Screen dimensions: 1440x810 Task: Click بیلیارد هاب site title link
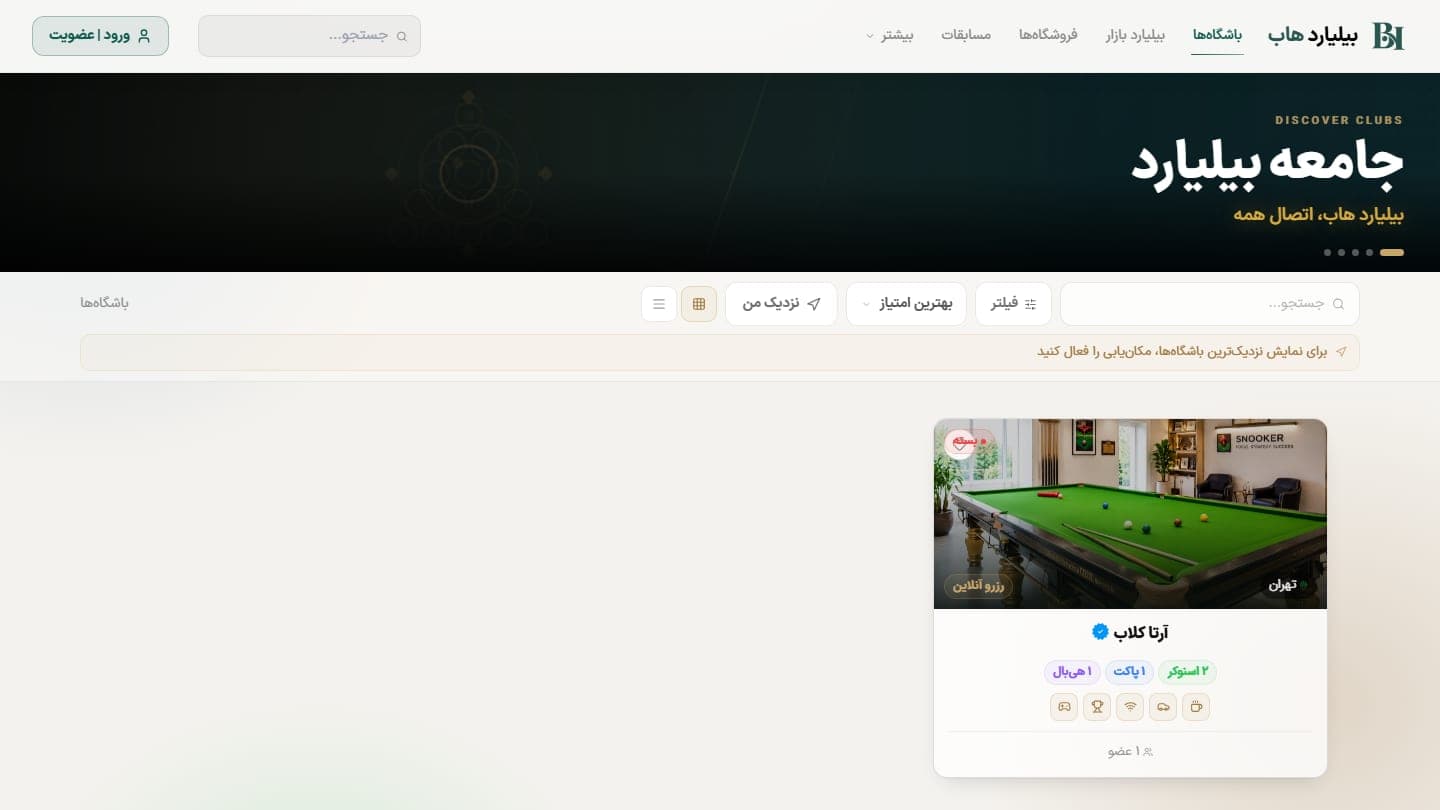click(x=1313, y=36)
